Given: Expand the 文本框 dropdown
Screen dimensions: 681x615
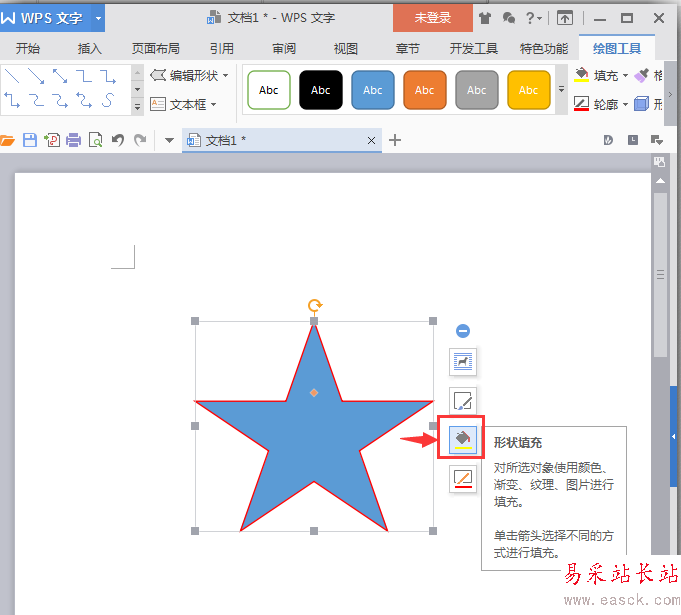Looking at the screenshot, I should tap(213, 104).
